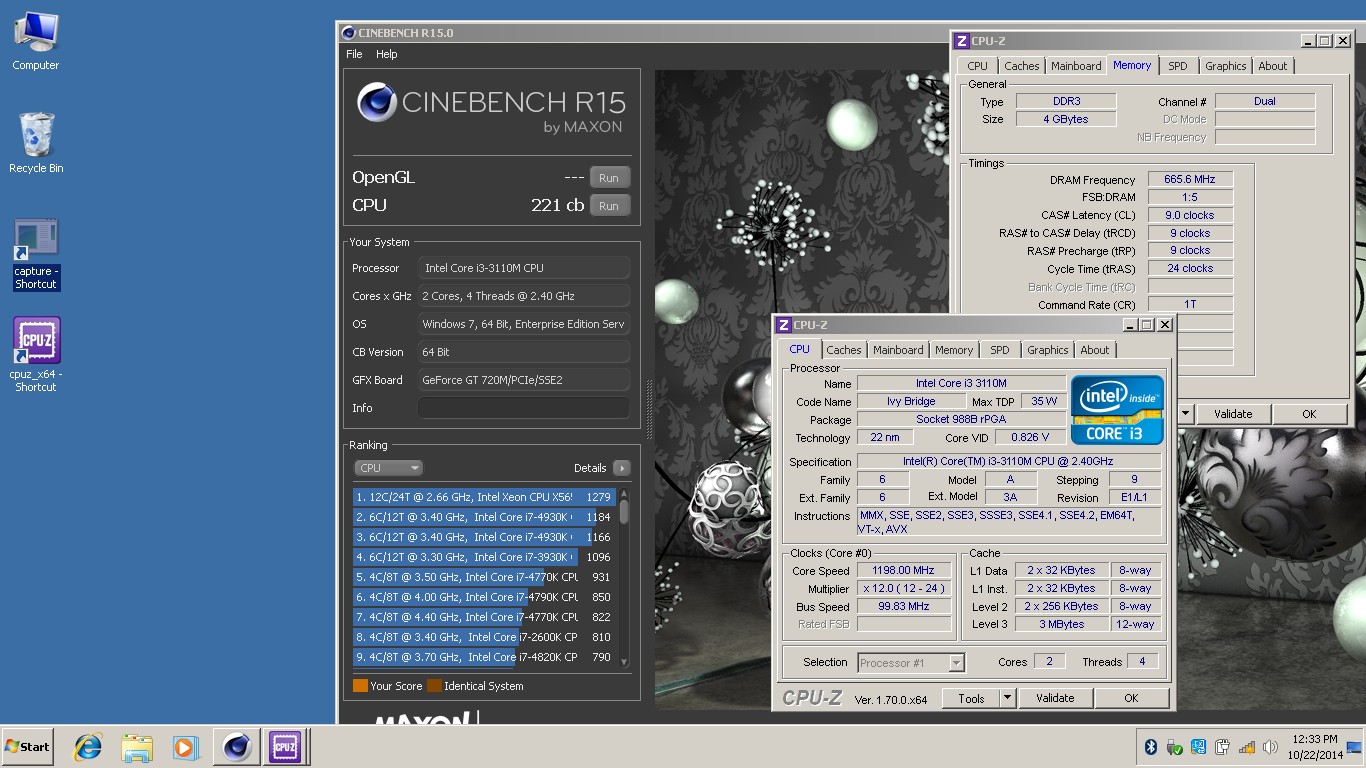Screen dimensions: 1366x768
Task: Open the Processor #1 selection dropdown
Action: coord(911,662)
